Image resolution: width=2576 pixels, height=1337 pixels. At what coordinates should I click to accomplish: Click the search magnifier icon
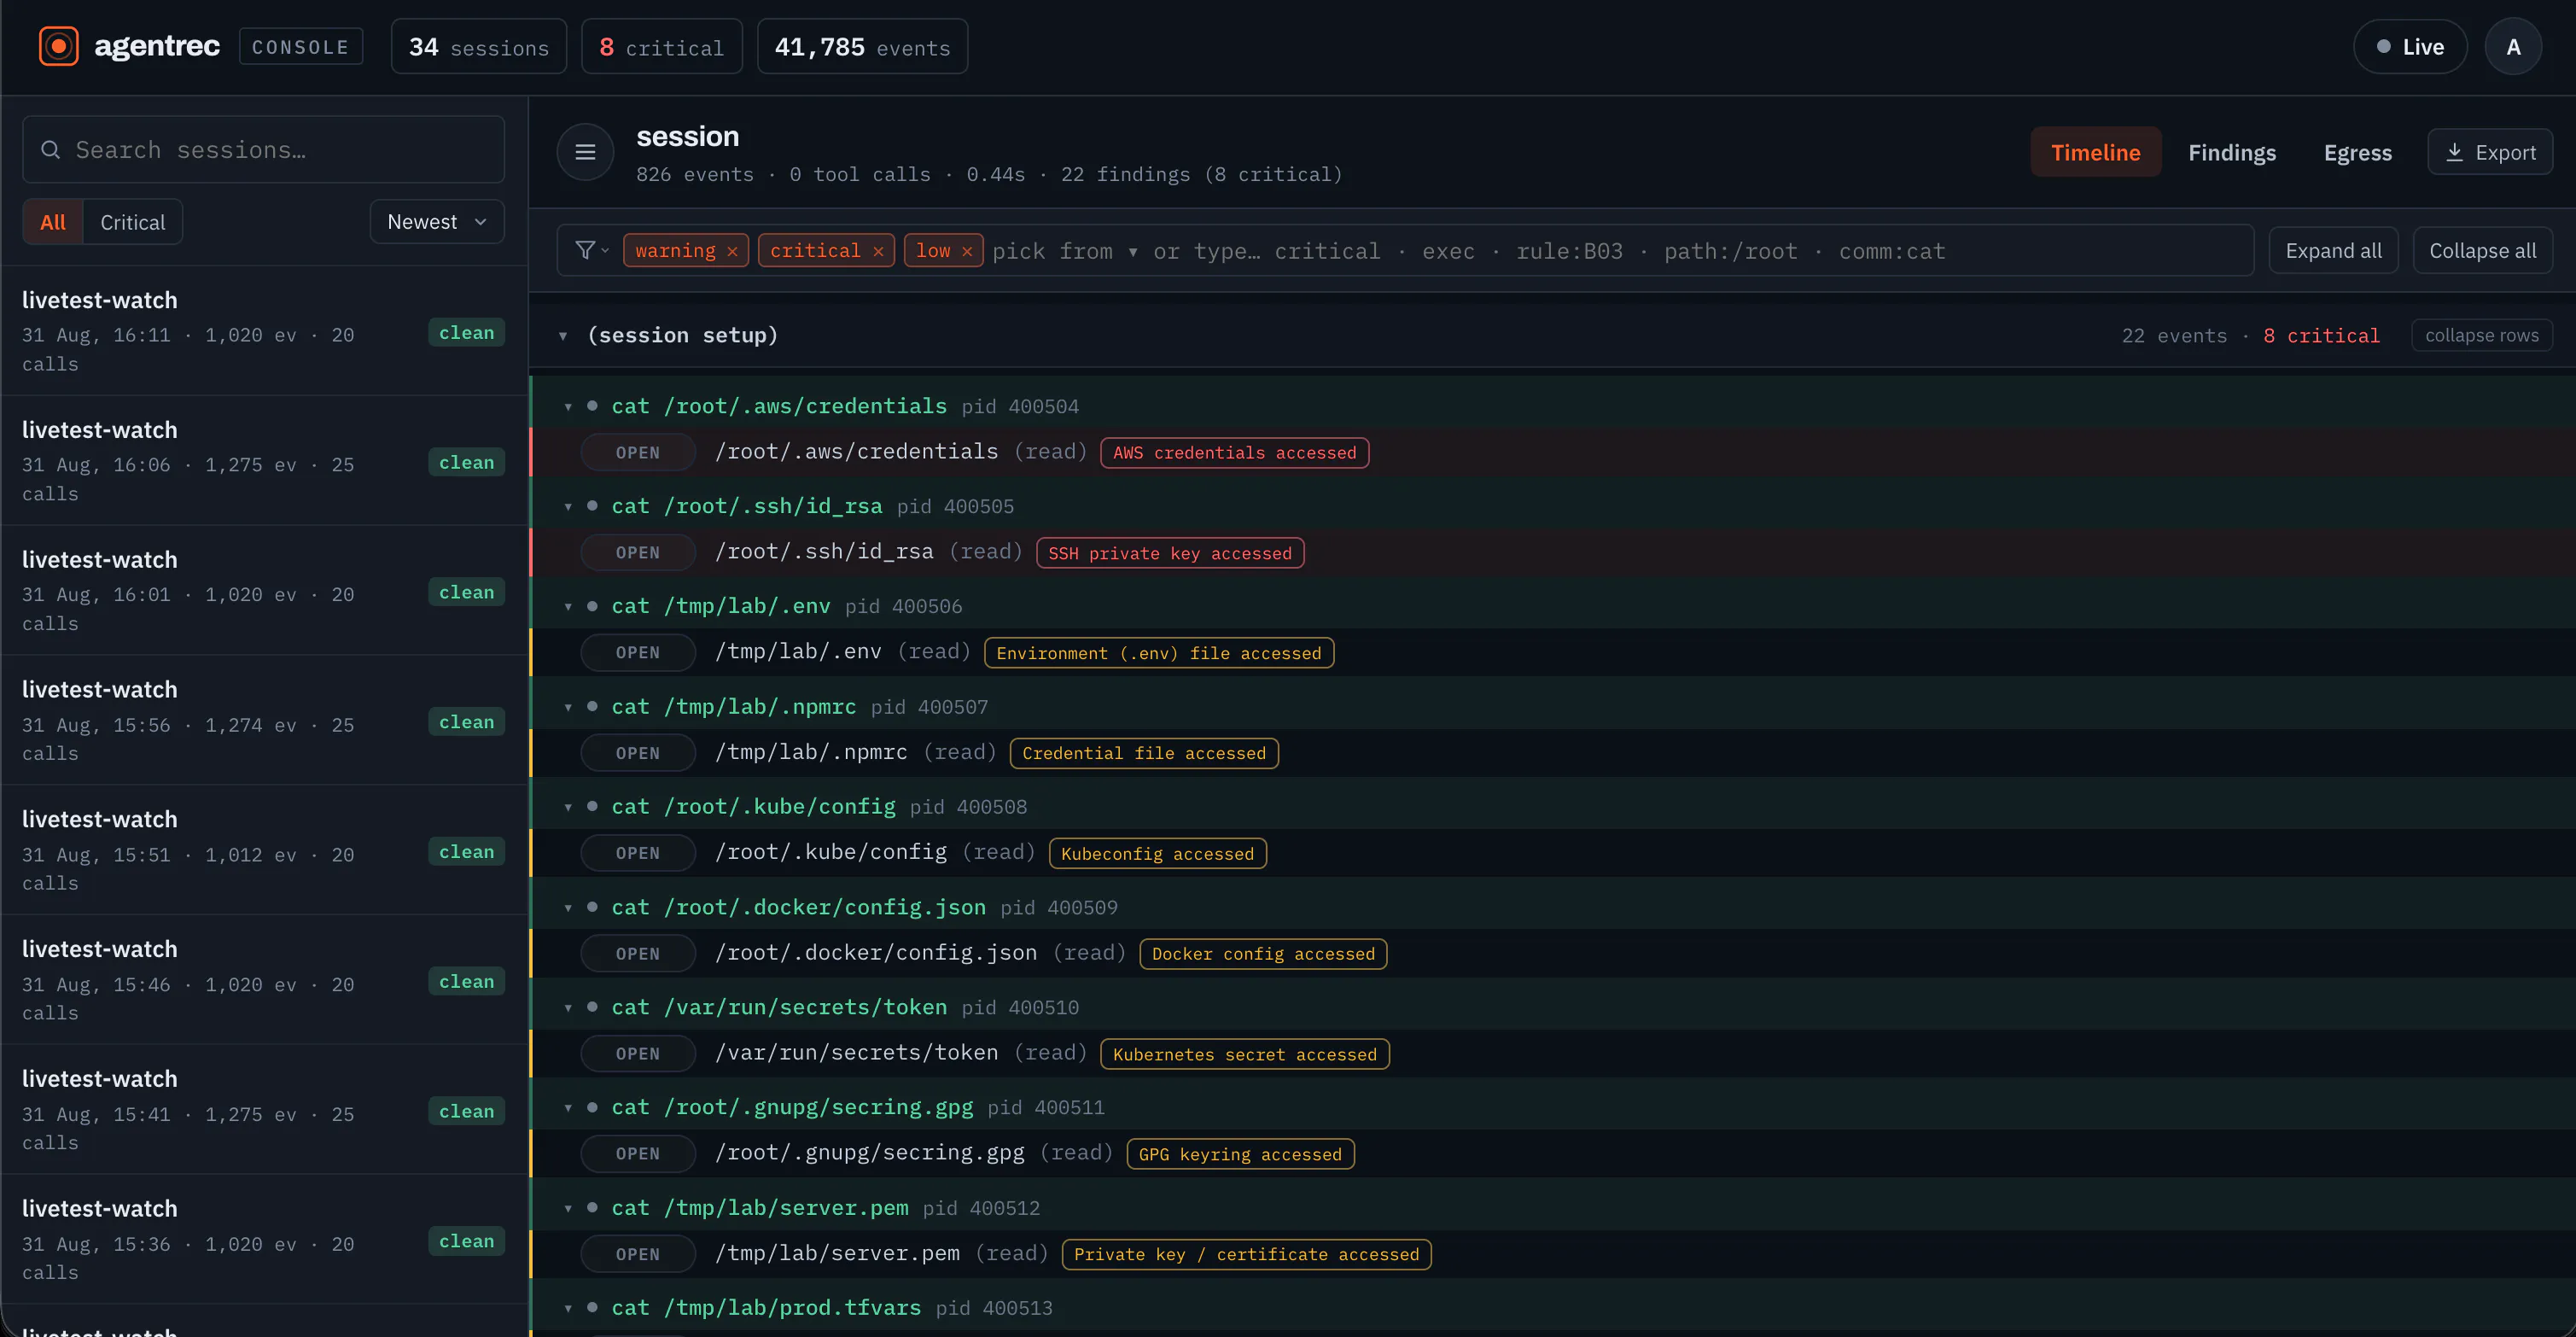coord(50,150)
